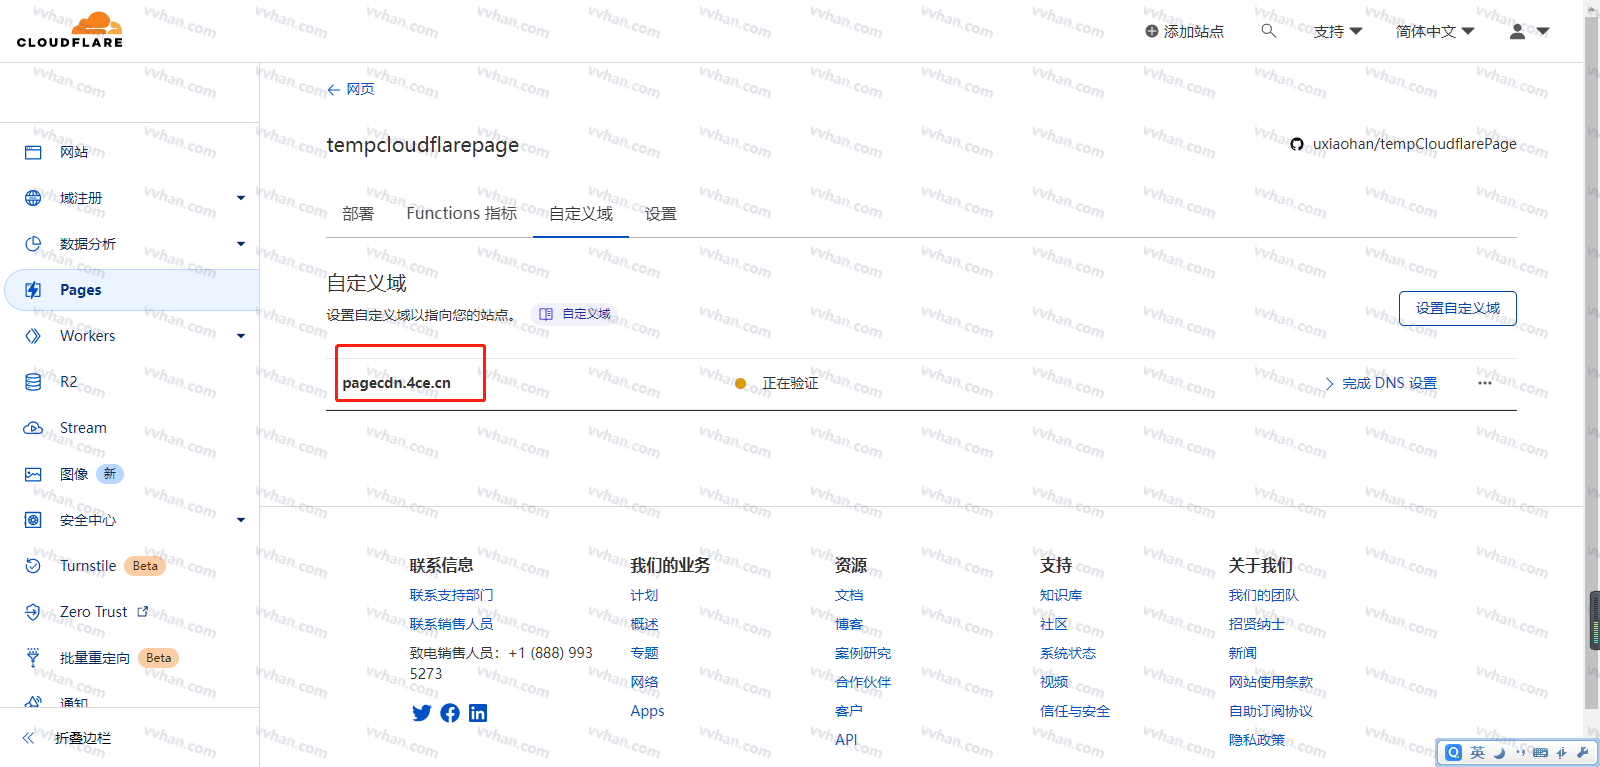Click the 信任与安全 footer link
The width and height of the screenshot is (1600, 767).
click(1075, 711)
